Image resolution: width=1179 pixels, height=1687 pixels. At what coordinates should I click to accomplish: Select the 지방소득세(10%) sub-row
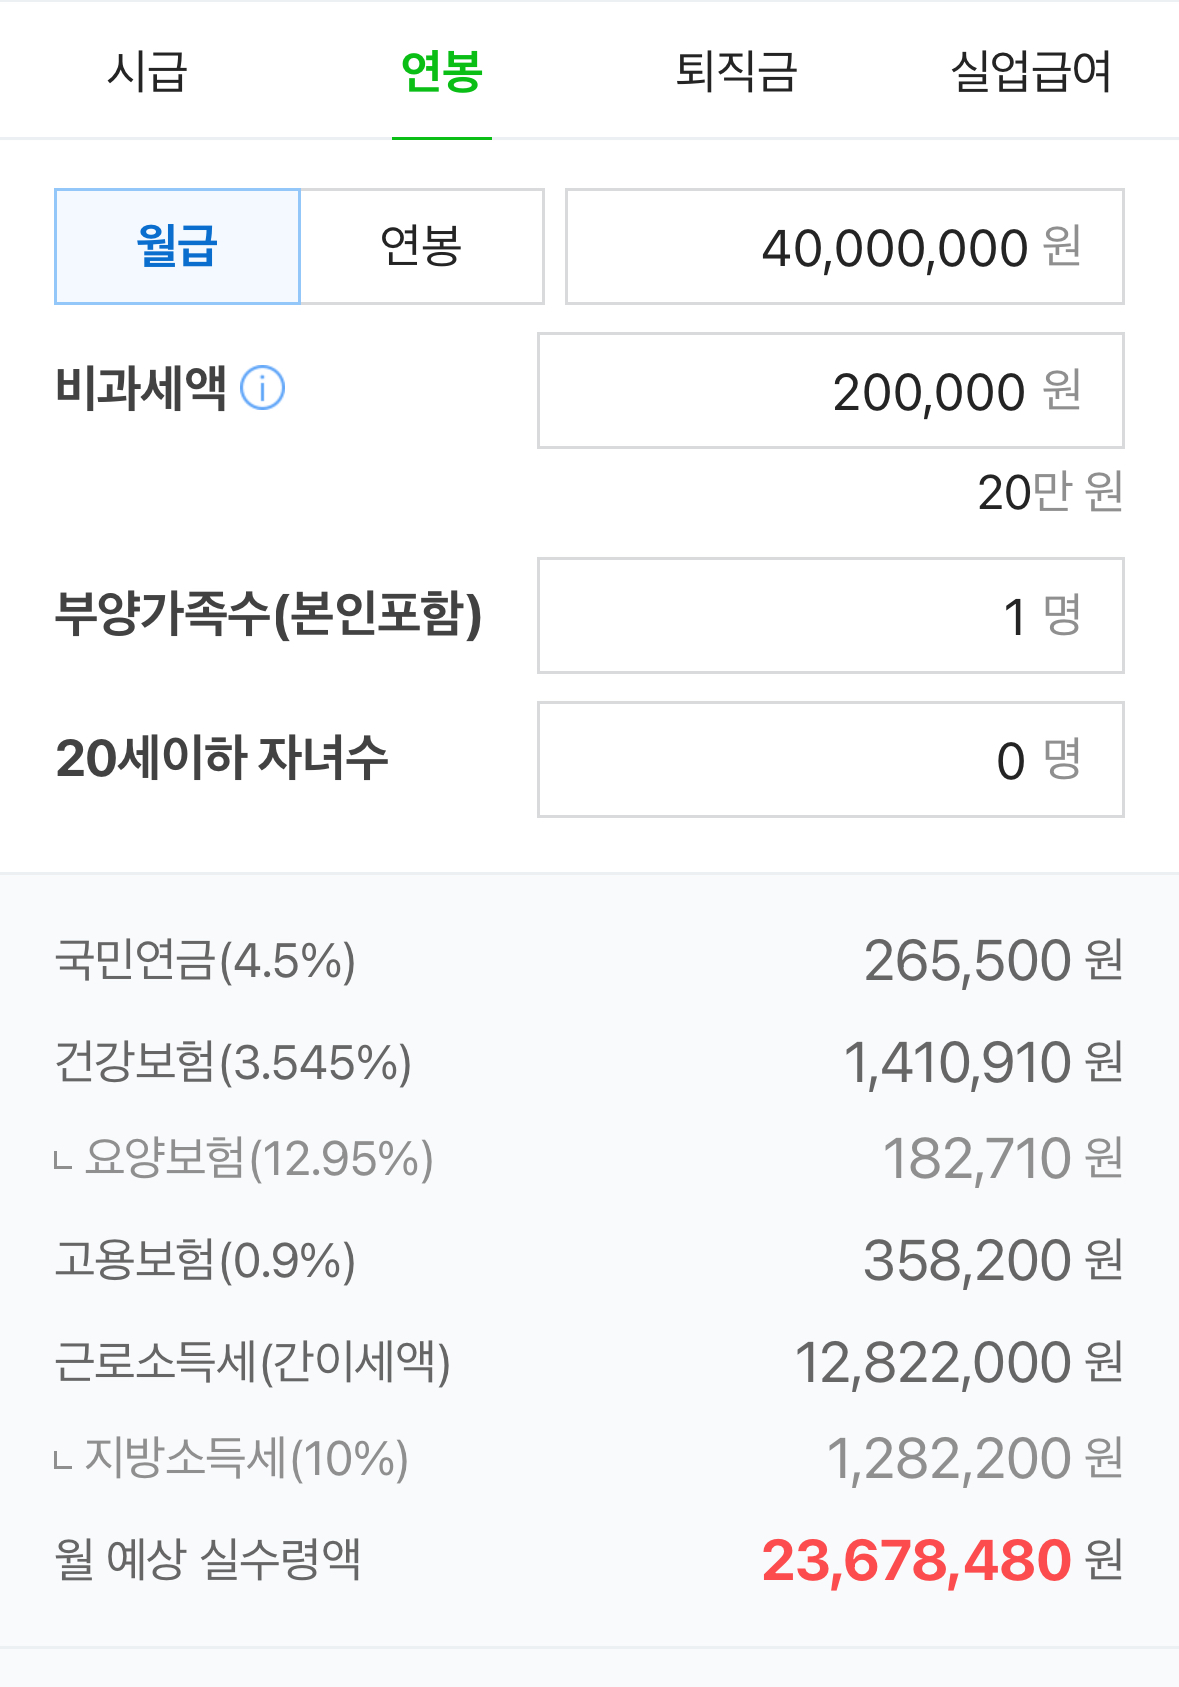click(590, 1458)
